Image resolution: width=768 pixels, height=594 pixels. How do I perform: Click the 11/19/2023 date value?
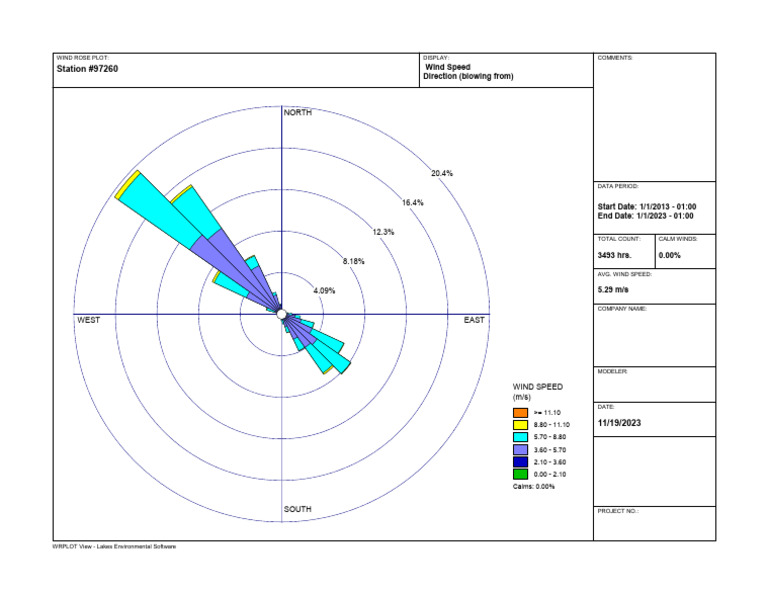[619, 423]
